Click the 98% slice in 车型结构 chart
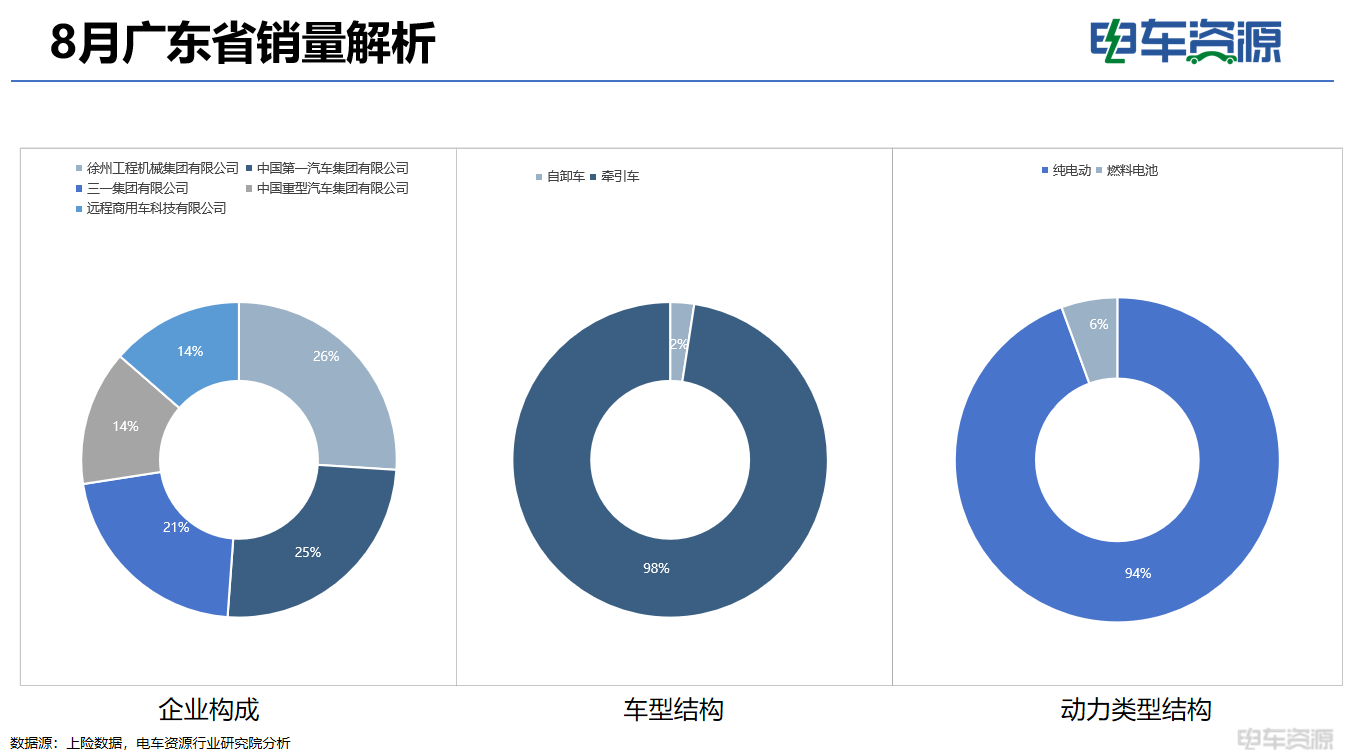Image resolution: width=1345 pixels, height=754 pixels. coord(657,568)
